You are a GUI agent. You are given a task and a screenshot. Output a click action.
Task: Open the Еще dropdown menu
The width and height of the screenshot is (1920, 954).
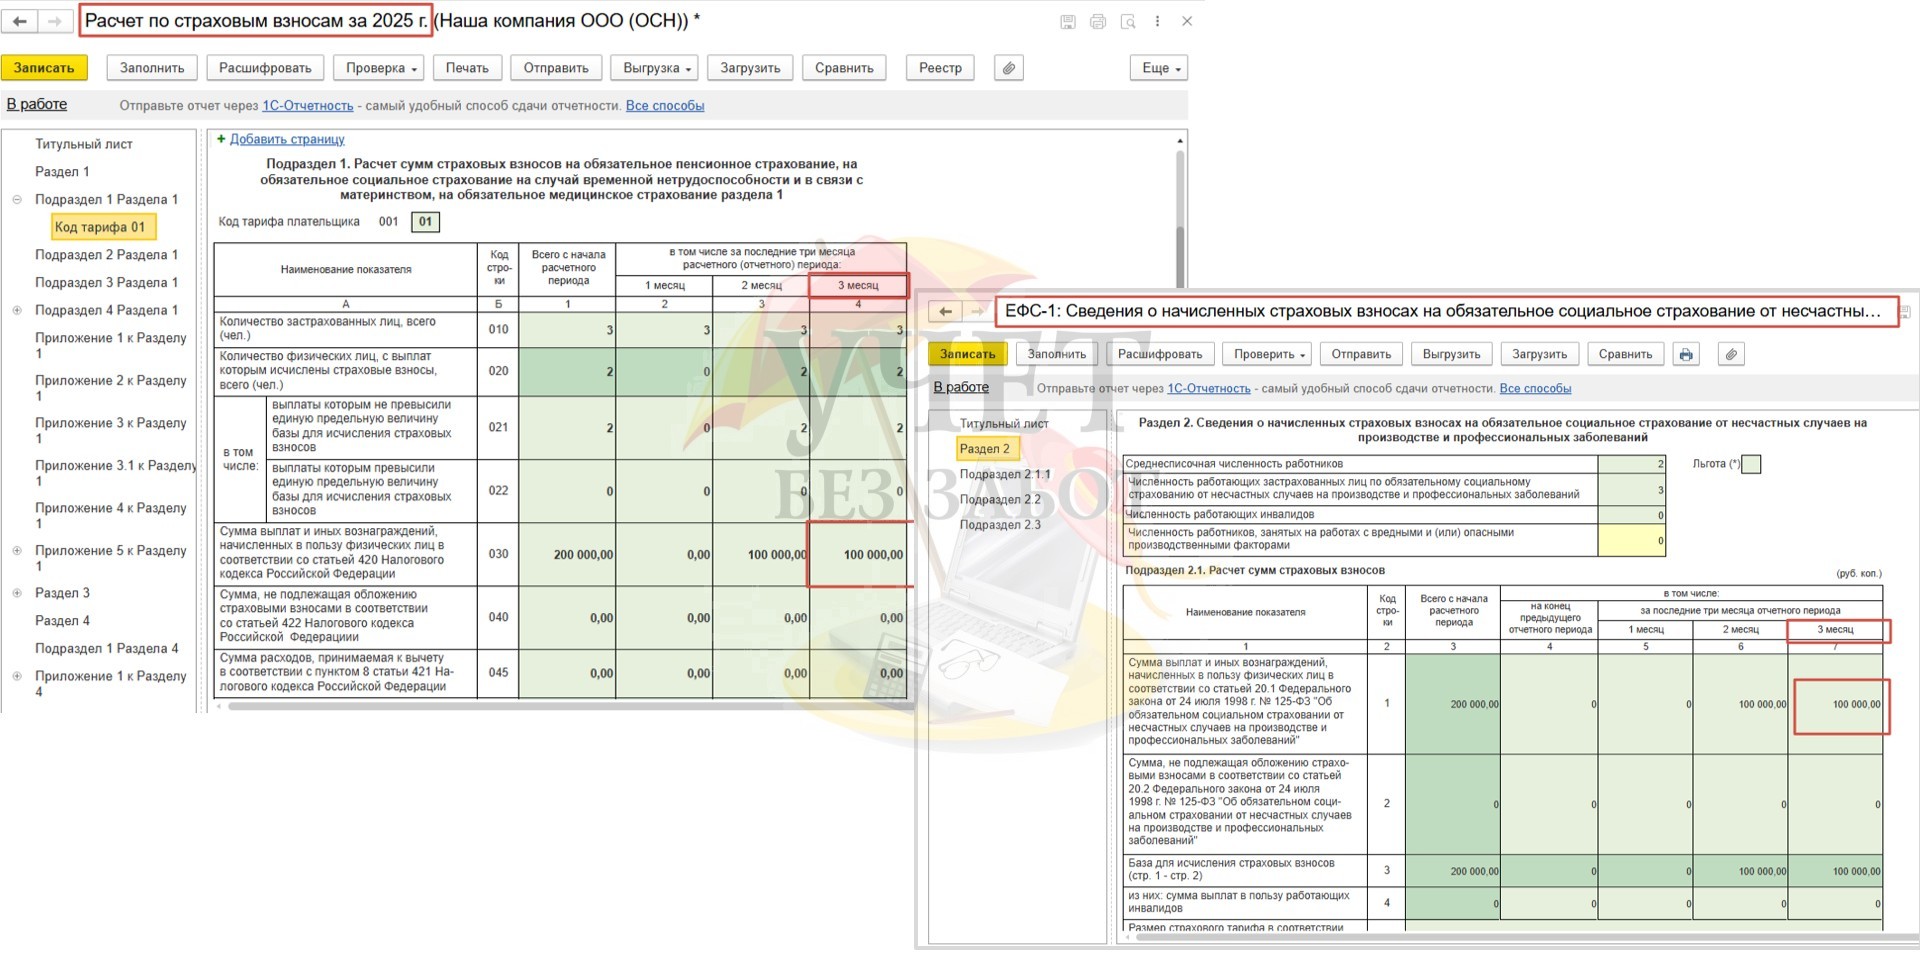point(1161,68)
